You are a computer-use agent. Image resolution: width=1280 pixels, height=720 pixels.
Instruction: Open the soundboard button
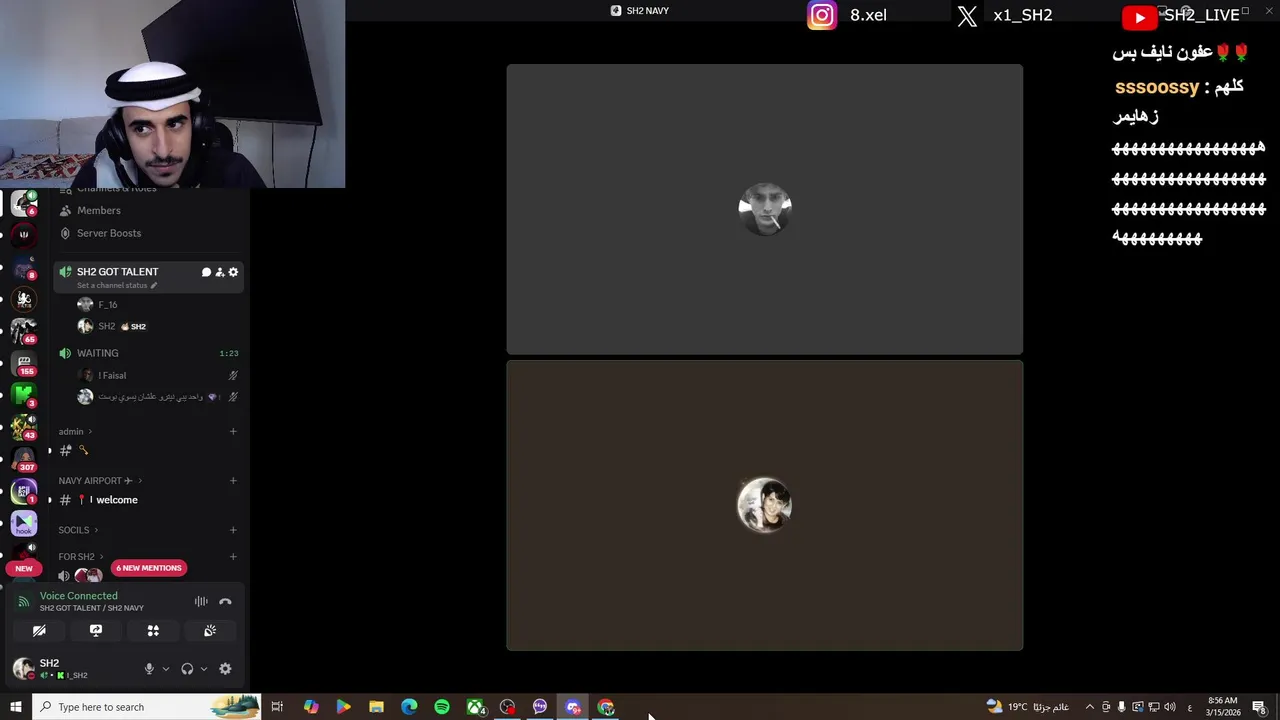[x=210, y=631]
